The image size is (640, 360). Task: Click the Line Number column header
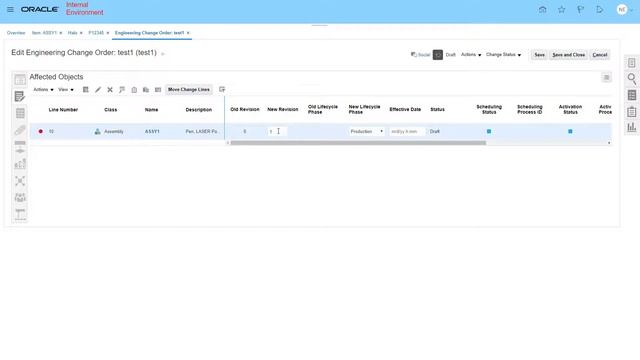pyautogui.click(x=63, y=110)
